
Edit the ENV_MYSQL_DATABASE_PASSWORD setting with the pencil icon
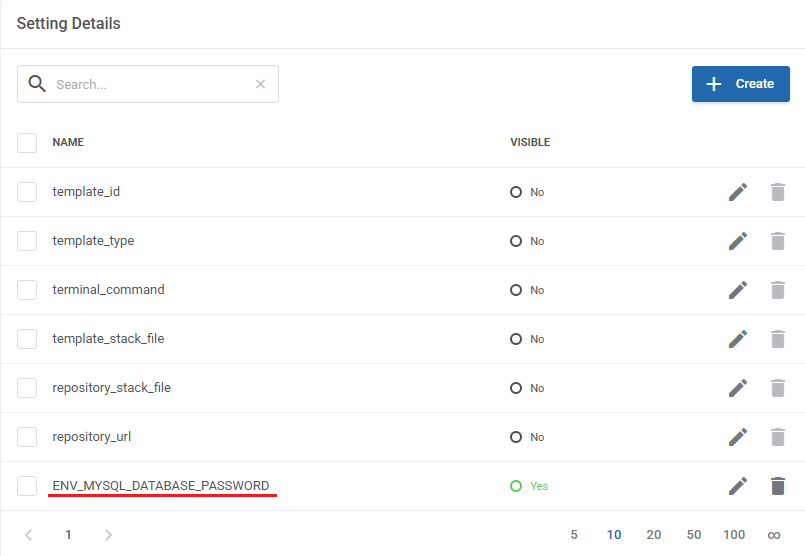pyautogui.click(x=738, y=486)
